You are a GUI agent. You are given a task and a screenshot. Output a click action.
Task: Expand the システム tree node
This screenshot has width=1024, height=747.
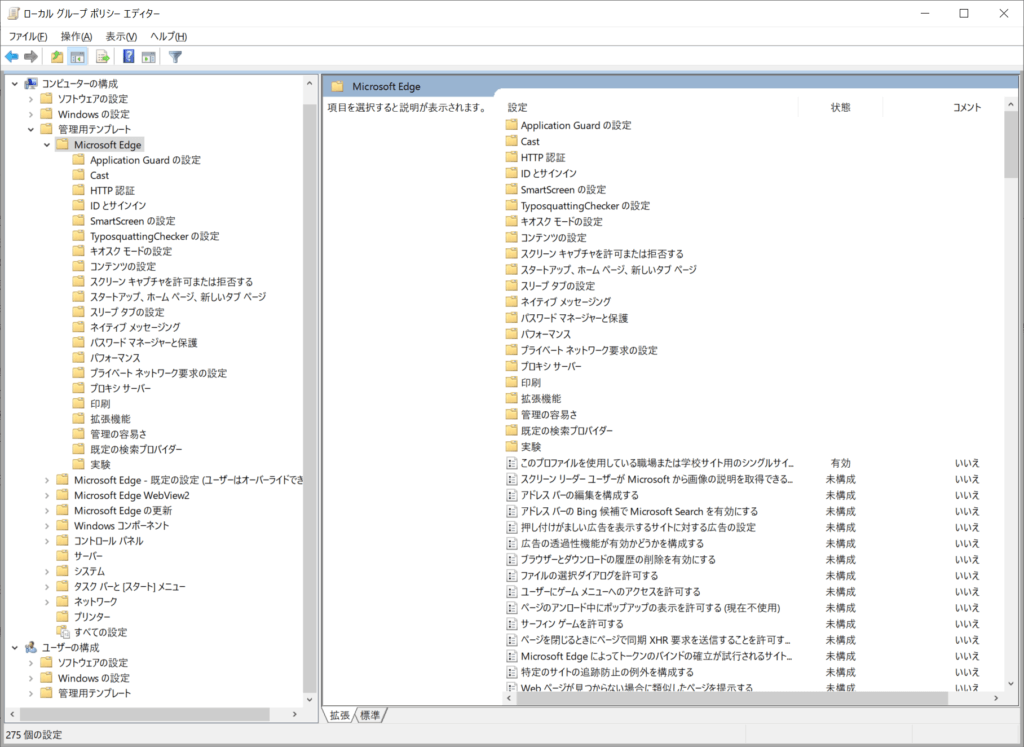46,571
